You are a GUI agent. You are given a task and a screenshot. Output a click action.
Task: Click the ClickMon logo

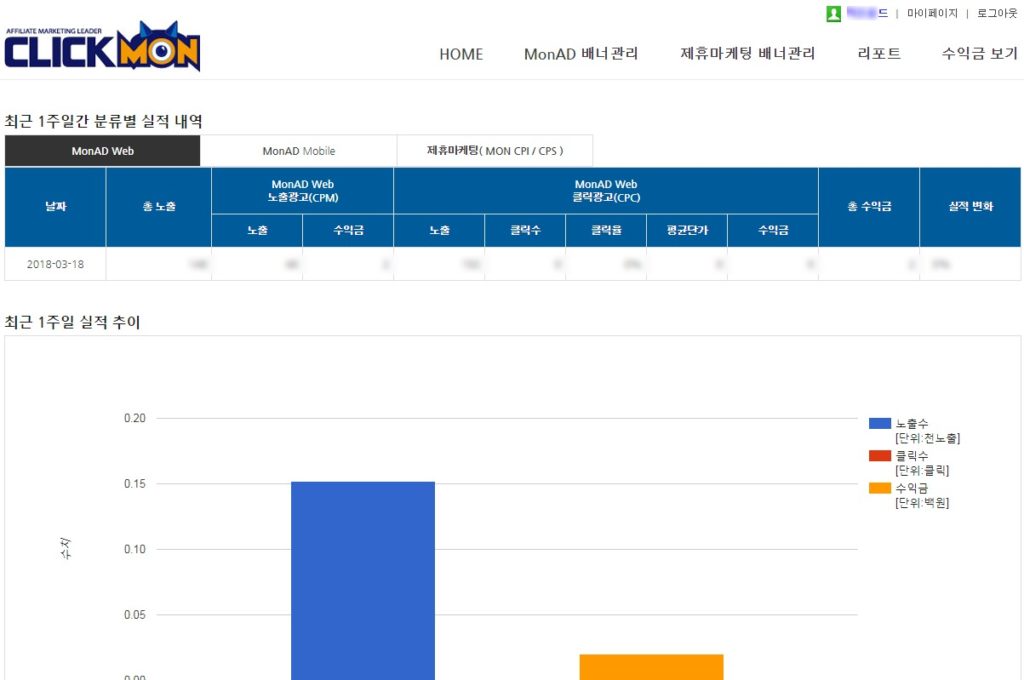102,47
